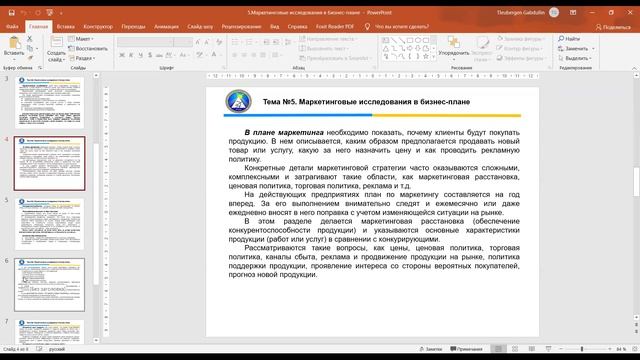The height and width of the screenshot is (360, 640).
Task: Select the rectangle shape in shapes gallery
Action: (x=410, y=40)
